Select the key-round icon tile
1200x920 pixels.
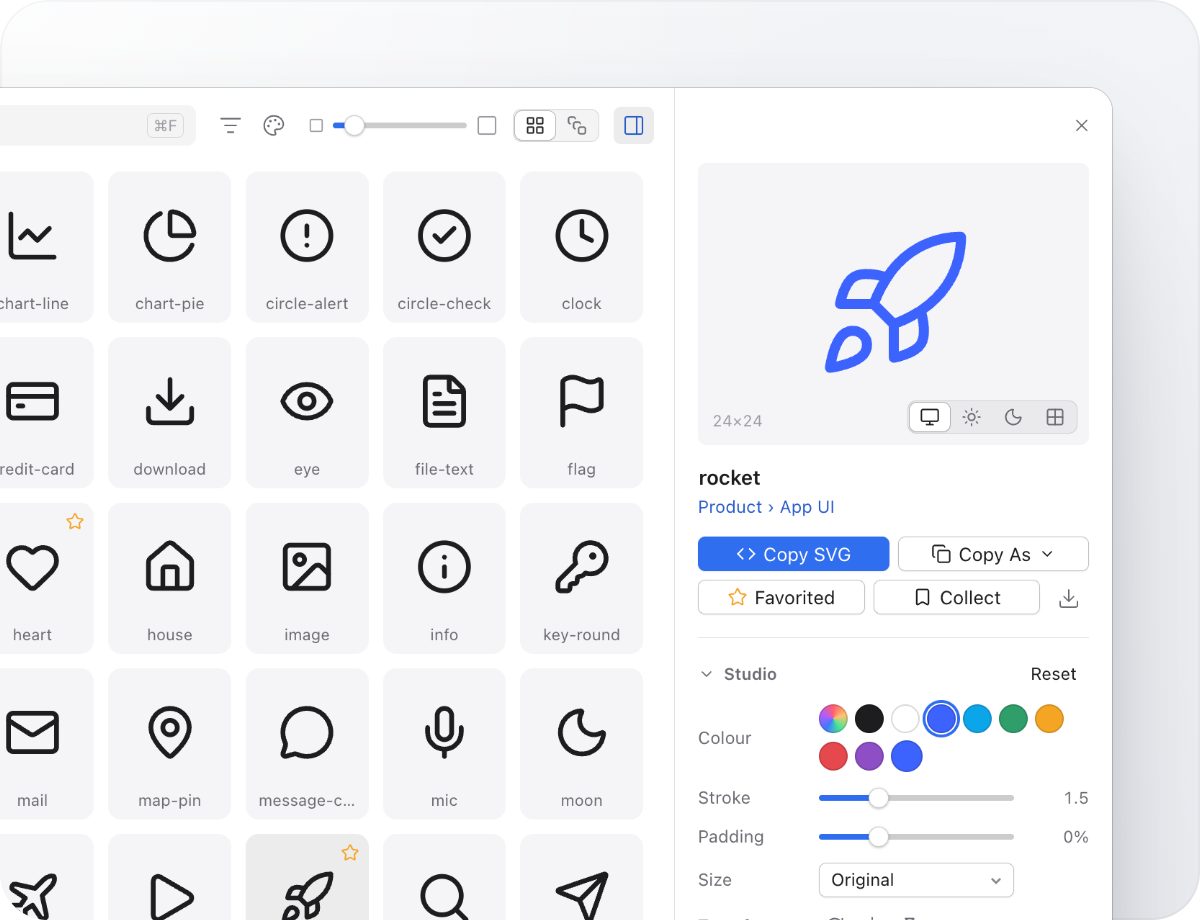[581, 578]
